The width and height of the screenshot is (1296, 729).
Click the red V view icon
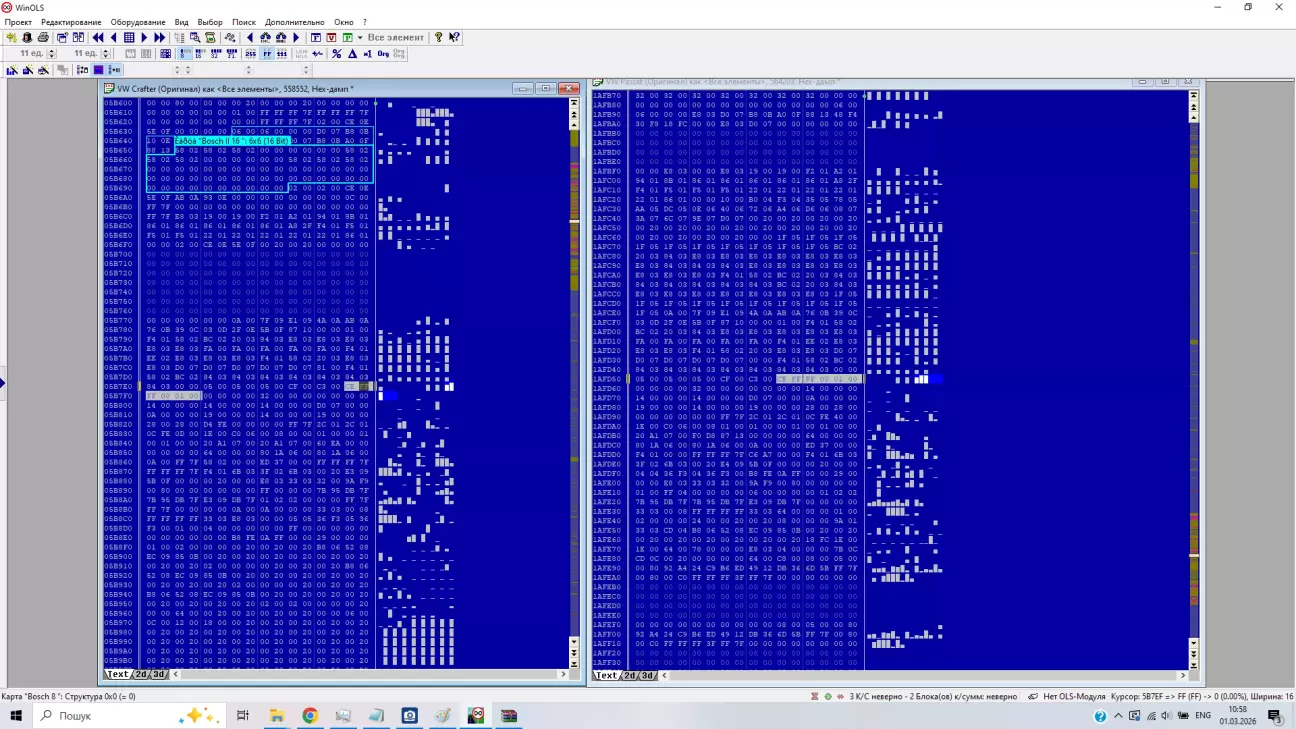331,38
